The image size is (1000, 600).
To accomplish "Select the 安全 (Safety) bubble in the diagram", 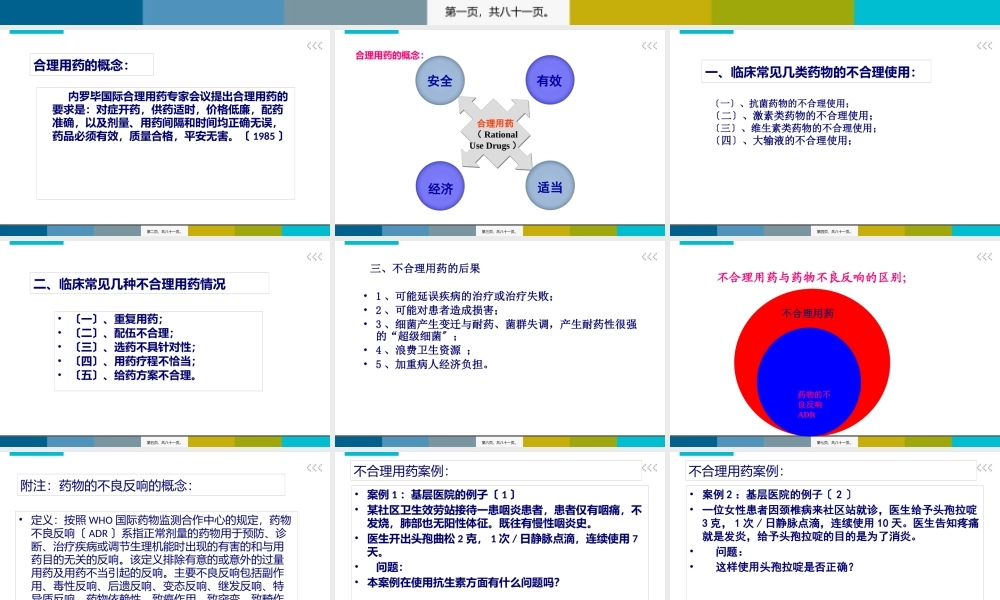I will tap(439, 80).
